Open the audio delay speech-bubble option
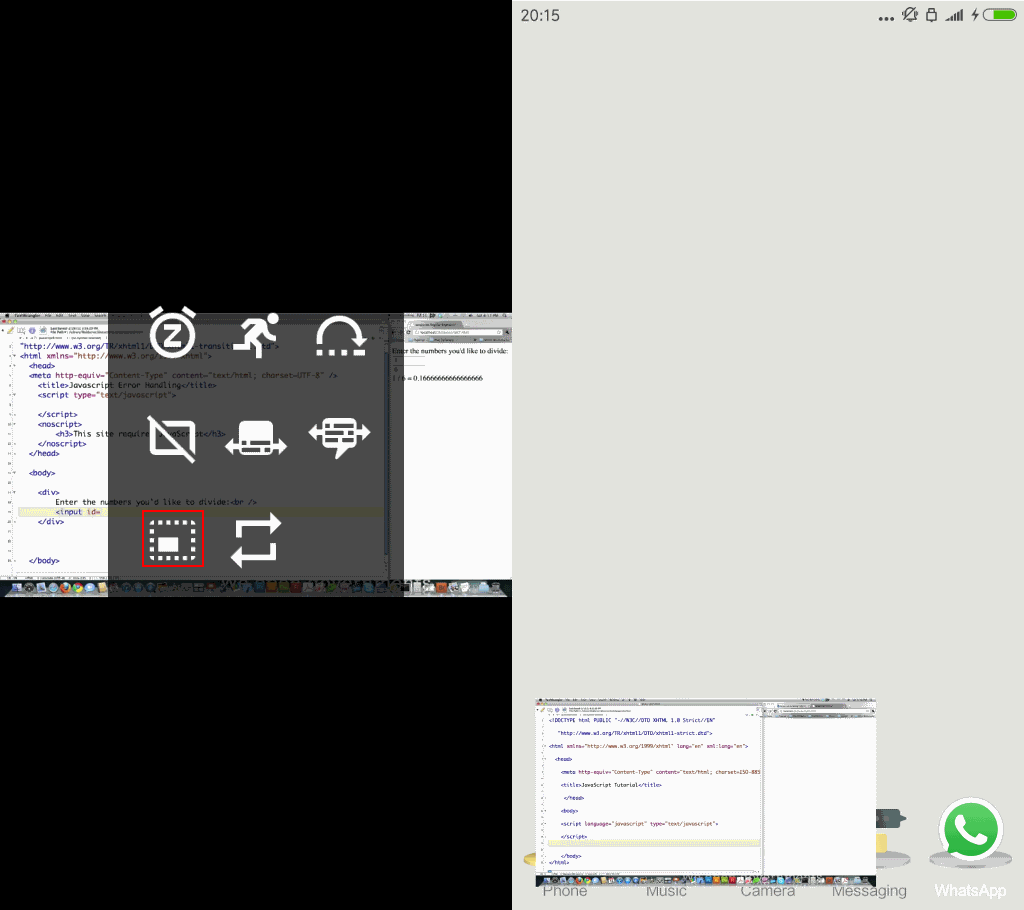1024x910 pixels. pyautogui.click(x=339, y=437)
